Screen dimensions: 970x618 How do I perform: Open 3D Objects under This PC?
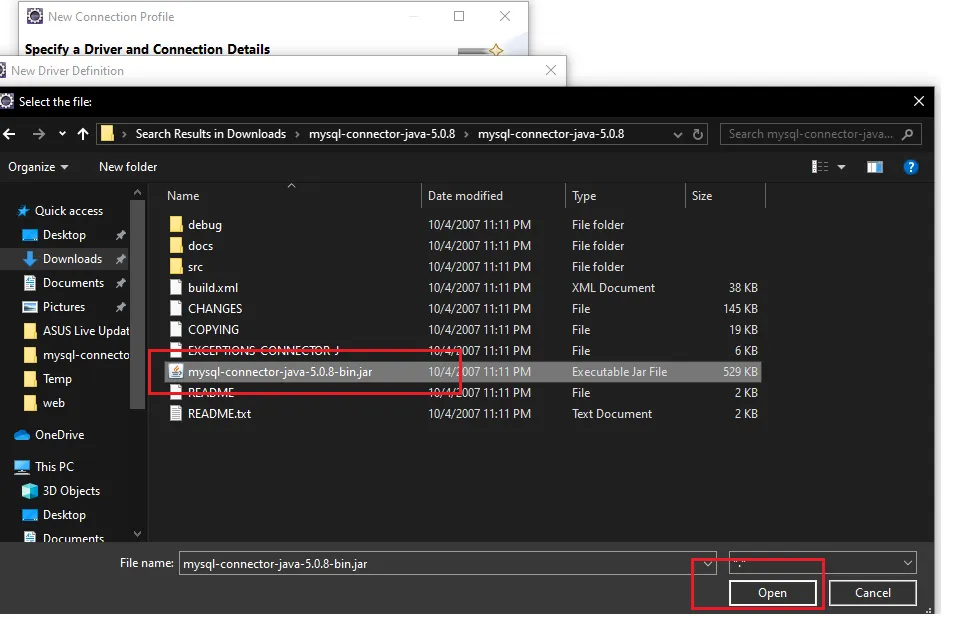tap(71, 491)
